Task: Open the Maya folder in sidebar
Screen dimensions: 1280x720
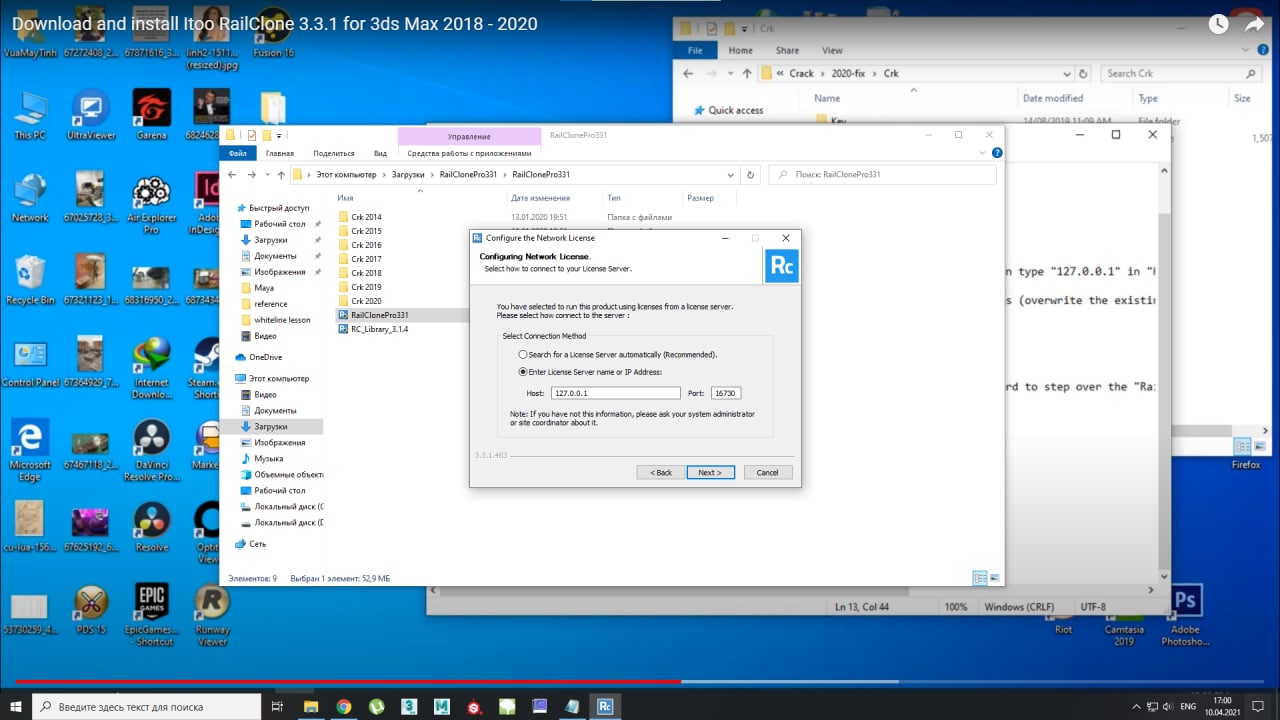Action: (264, 288)
